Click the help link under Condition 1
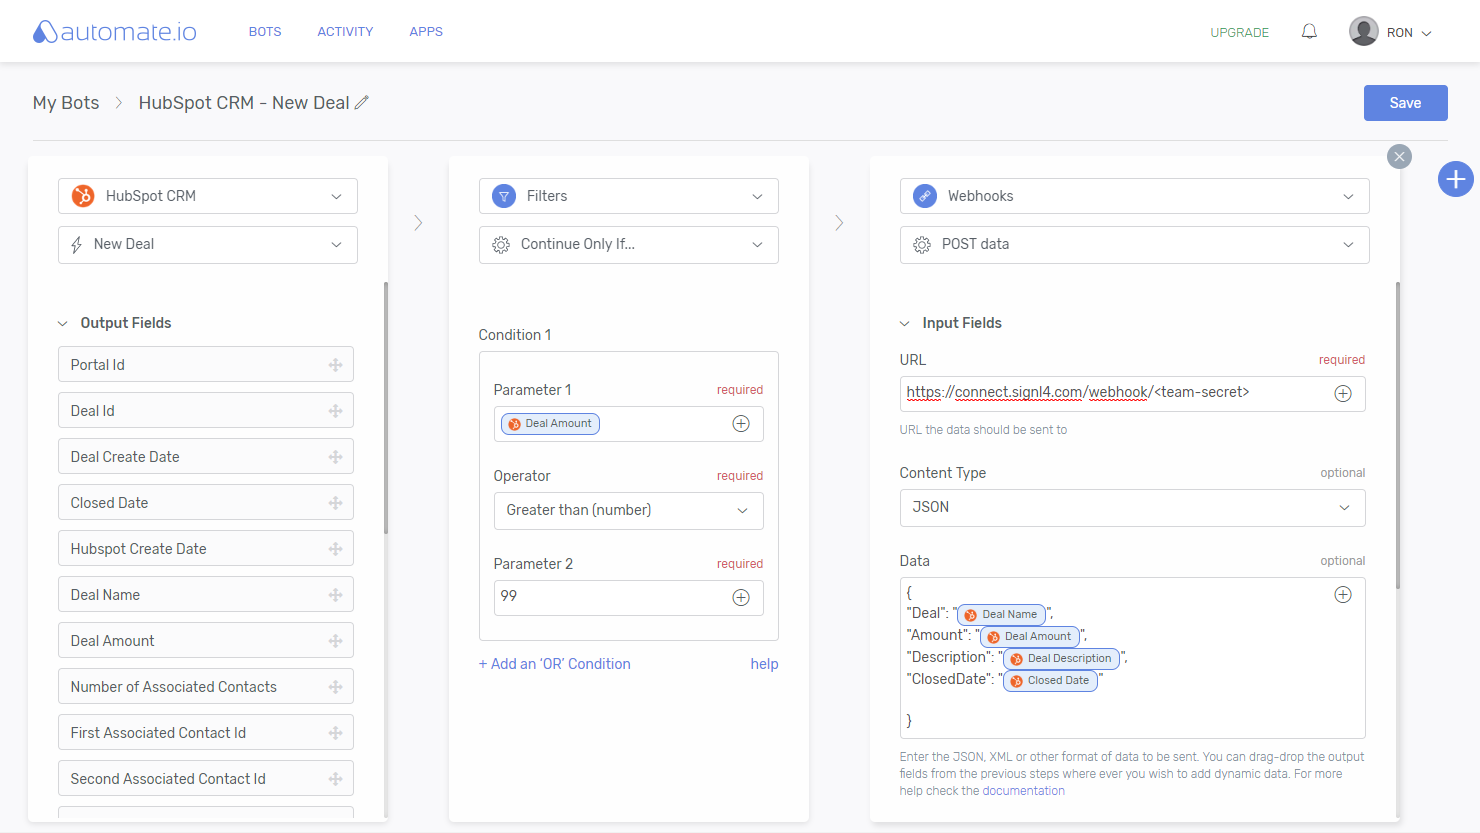Viewport: 1480px width, 833px height. [764, 664]
